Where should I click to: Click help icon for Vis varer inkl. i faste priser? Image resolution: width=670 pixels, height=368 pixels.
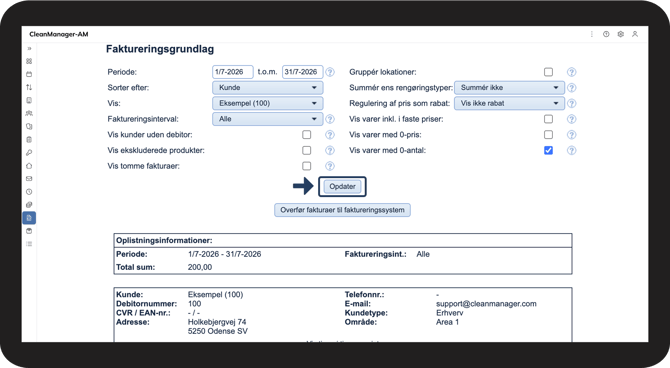pos(571,119)
